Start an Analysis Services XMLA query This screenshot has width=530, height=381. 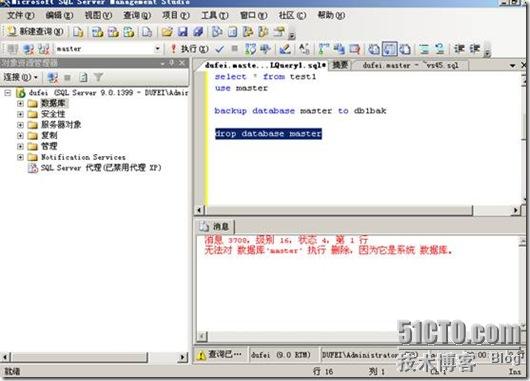129,32
